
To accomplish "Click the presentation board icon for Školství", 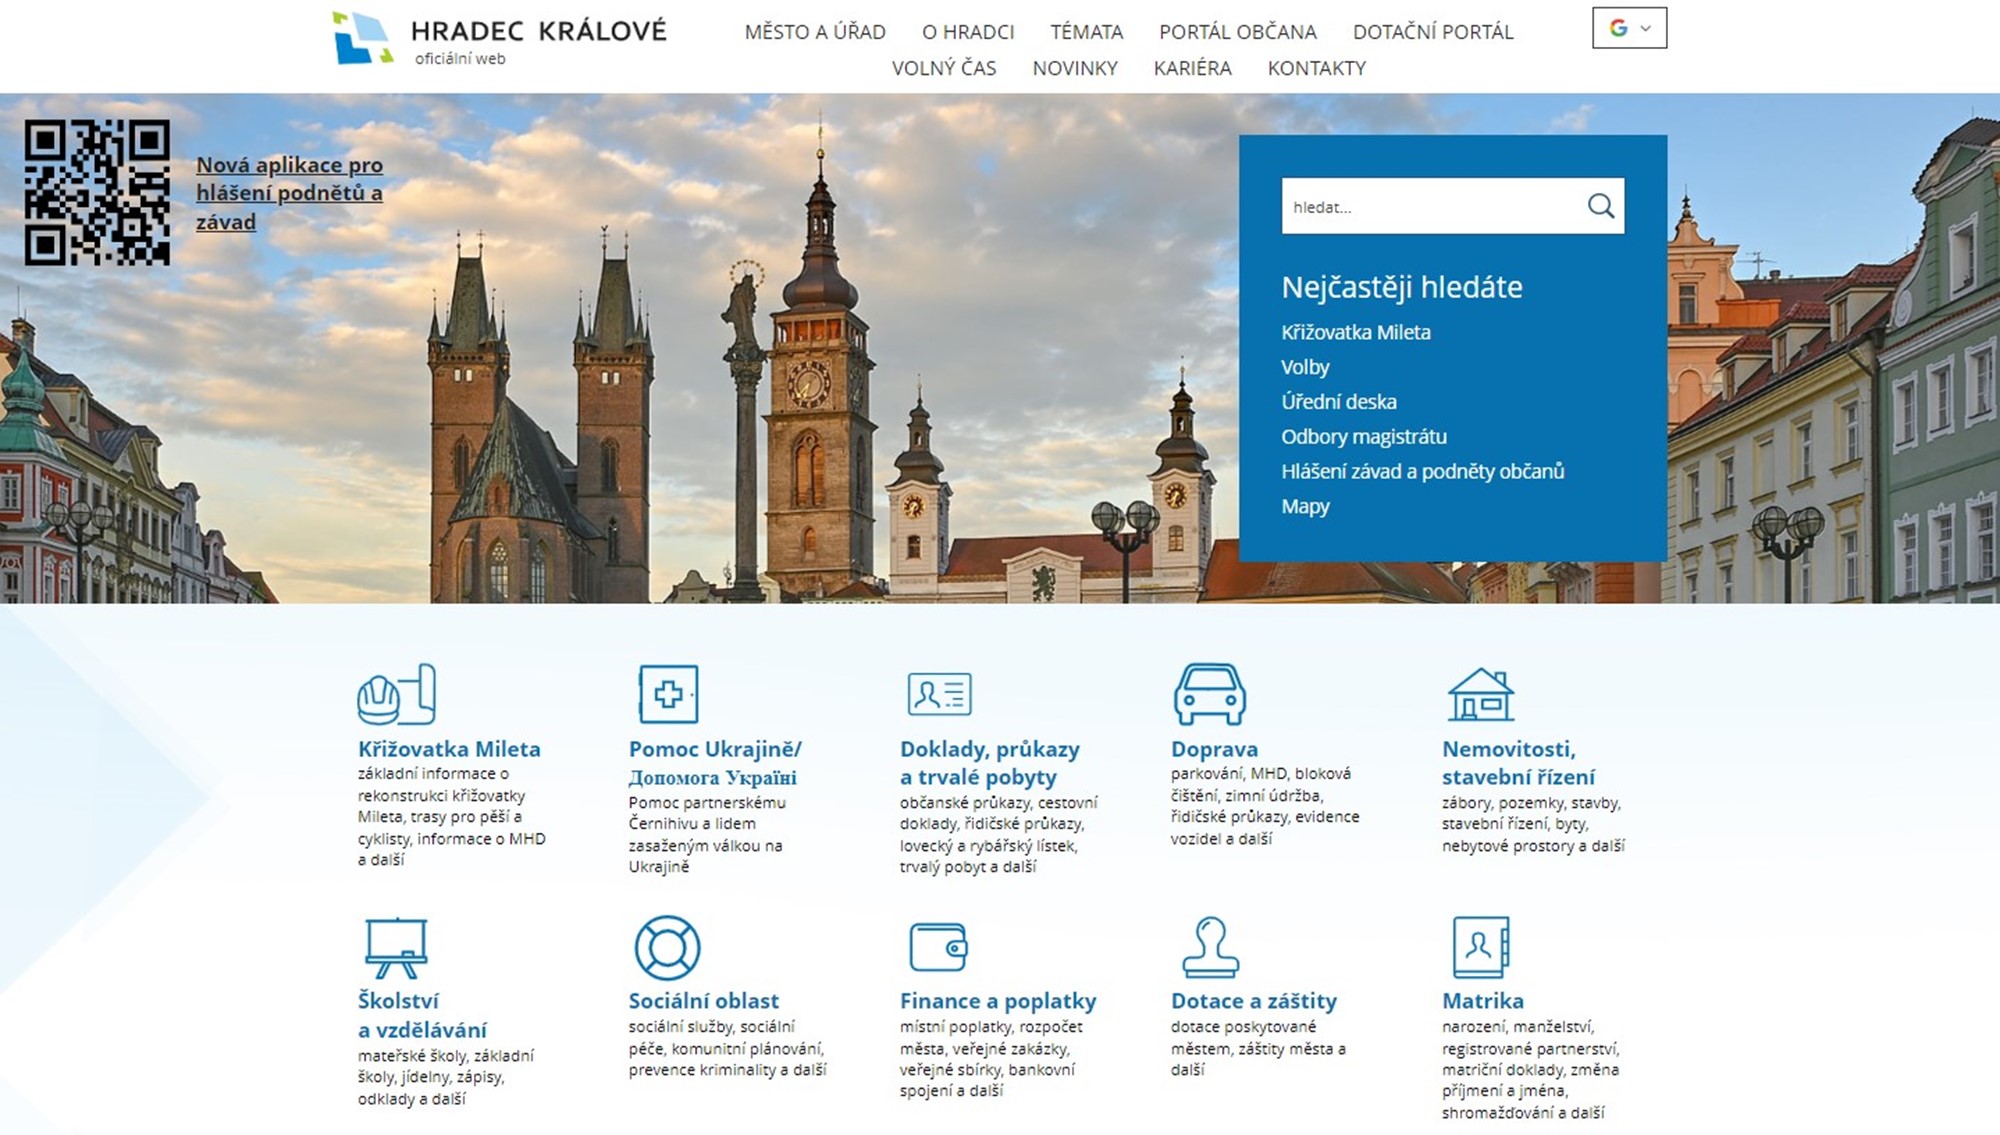I will (x=396, y=947).
